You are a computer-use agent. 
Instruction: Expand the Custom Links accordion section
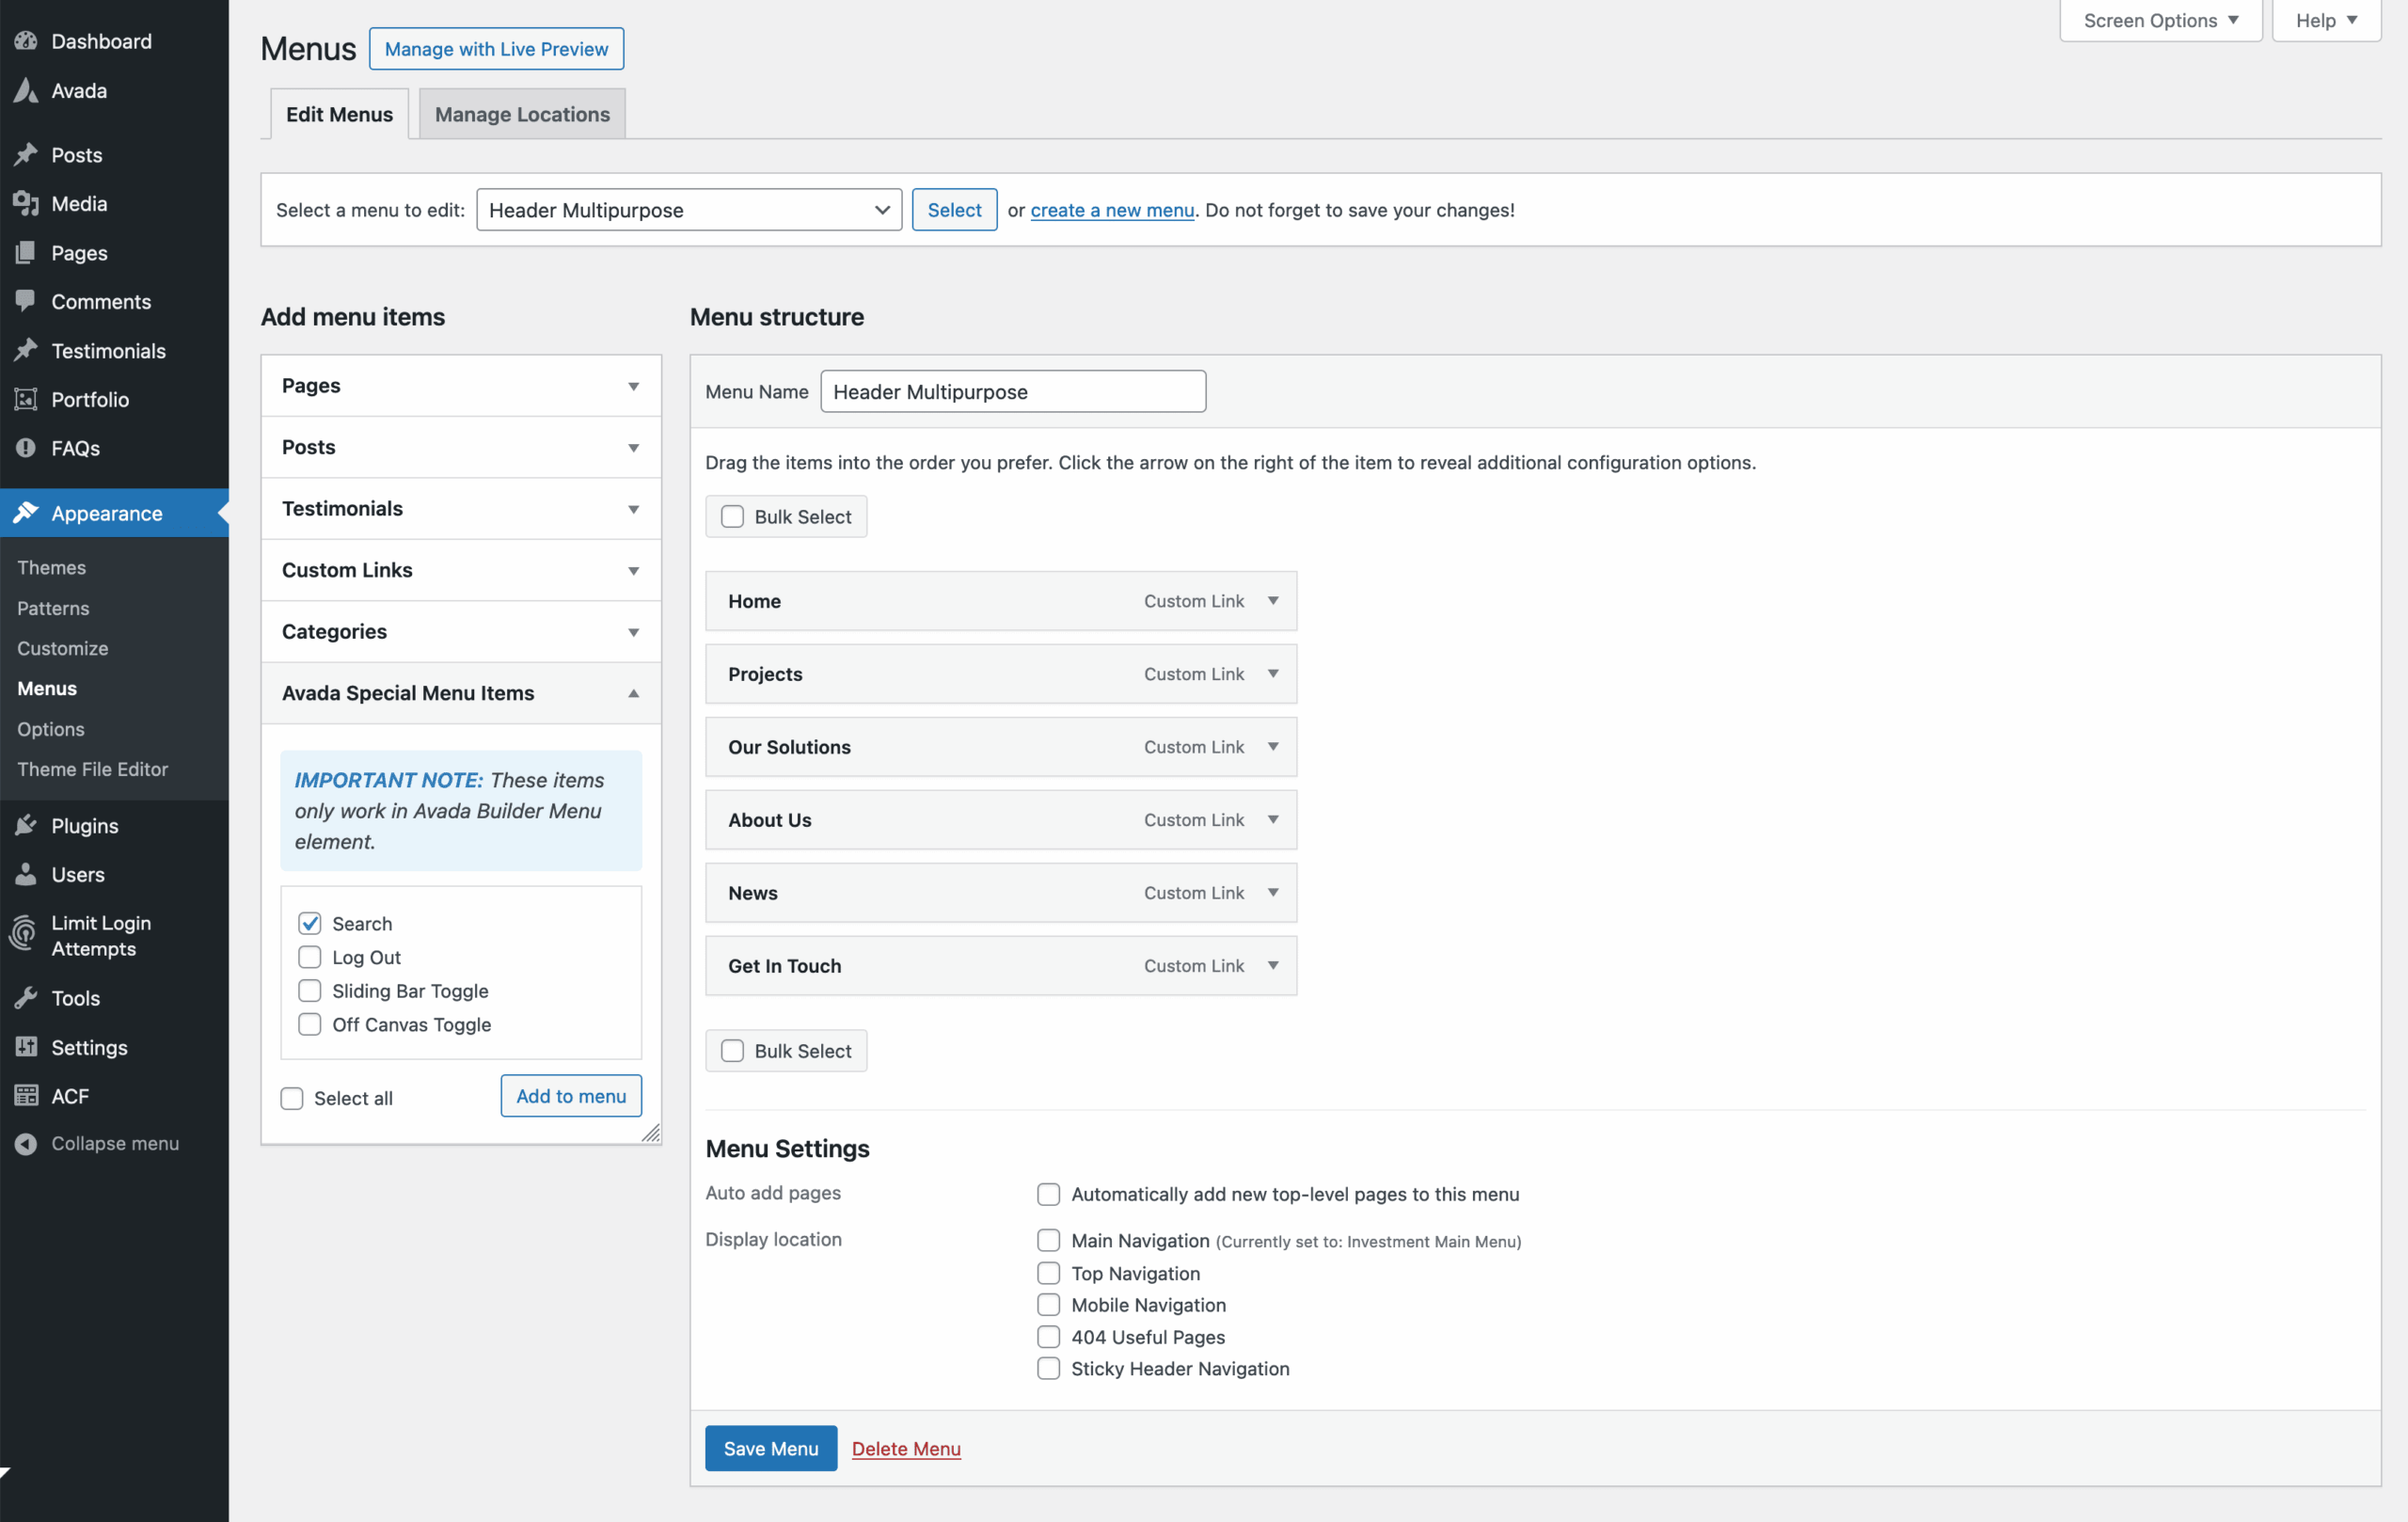click(x=461, y=570)
